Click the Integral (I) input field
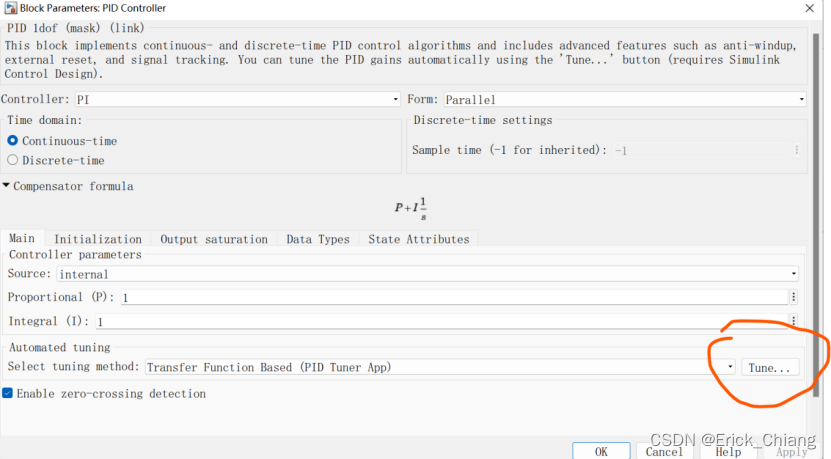 pos(442,321)
